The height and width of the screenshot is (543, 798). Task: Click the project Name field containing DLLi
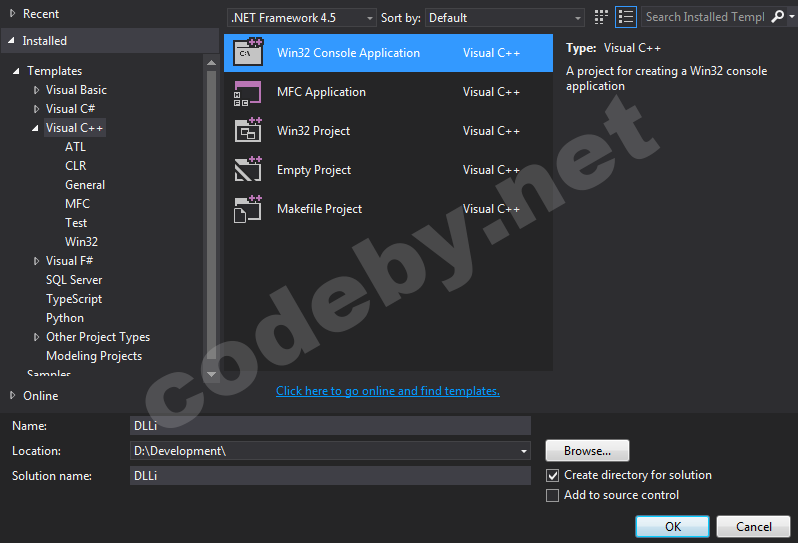330,425
